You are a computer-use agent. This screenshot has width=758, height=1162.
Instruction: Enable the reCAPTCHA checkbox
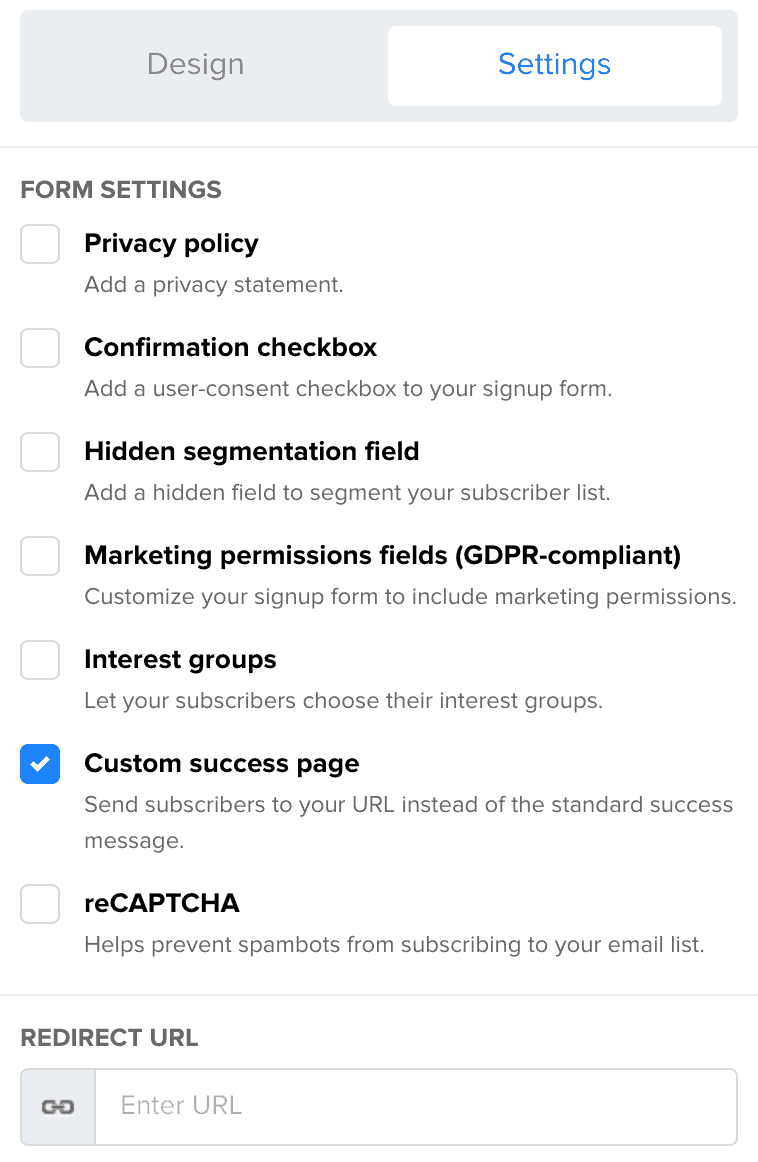(40, 903)
